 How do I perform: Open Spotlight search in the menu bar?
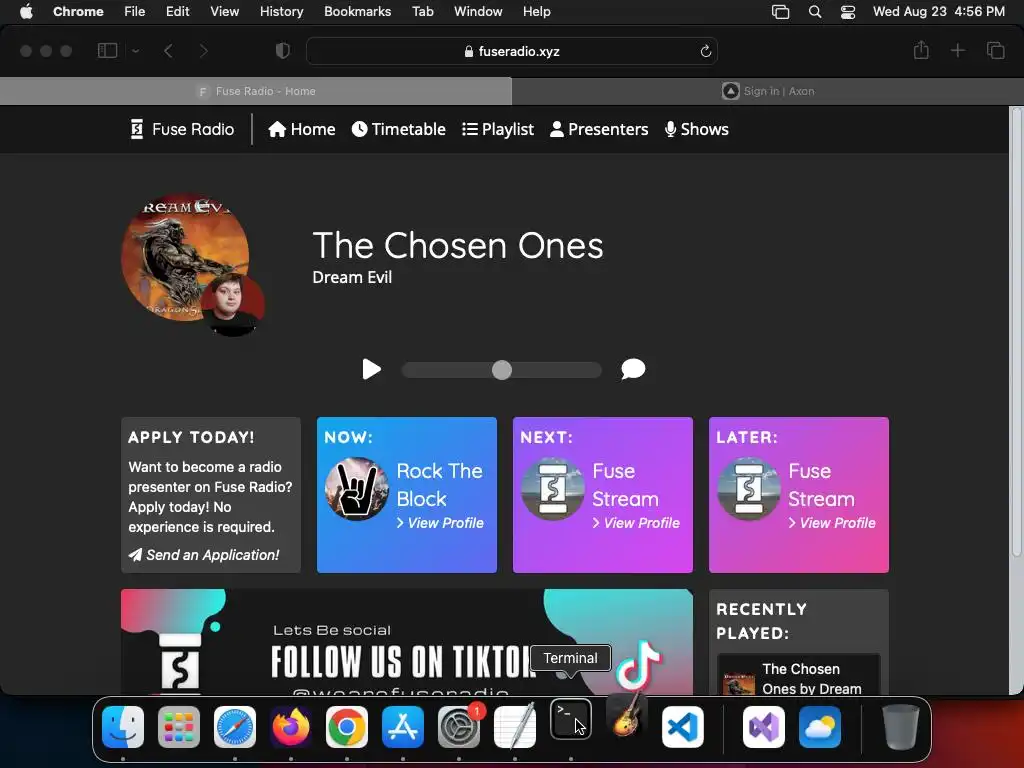pos(814,12)
